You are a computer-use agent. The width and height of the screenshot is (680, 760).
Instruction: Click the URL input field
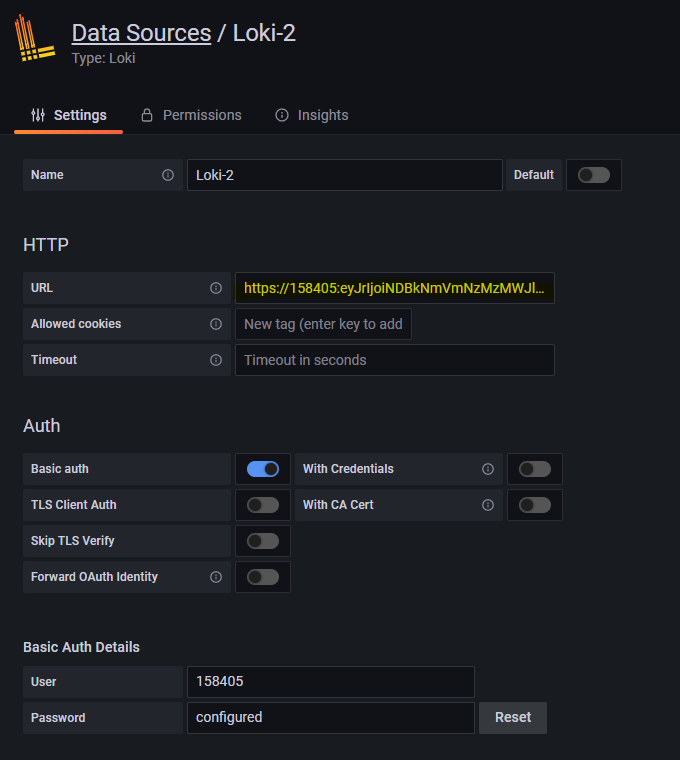point(395,288)
